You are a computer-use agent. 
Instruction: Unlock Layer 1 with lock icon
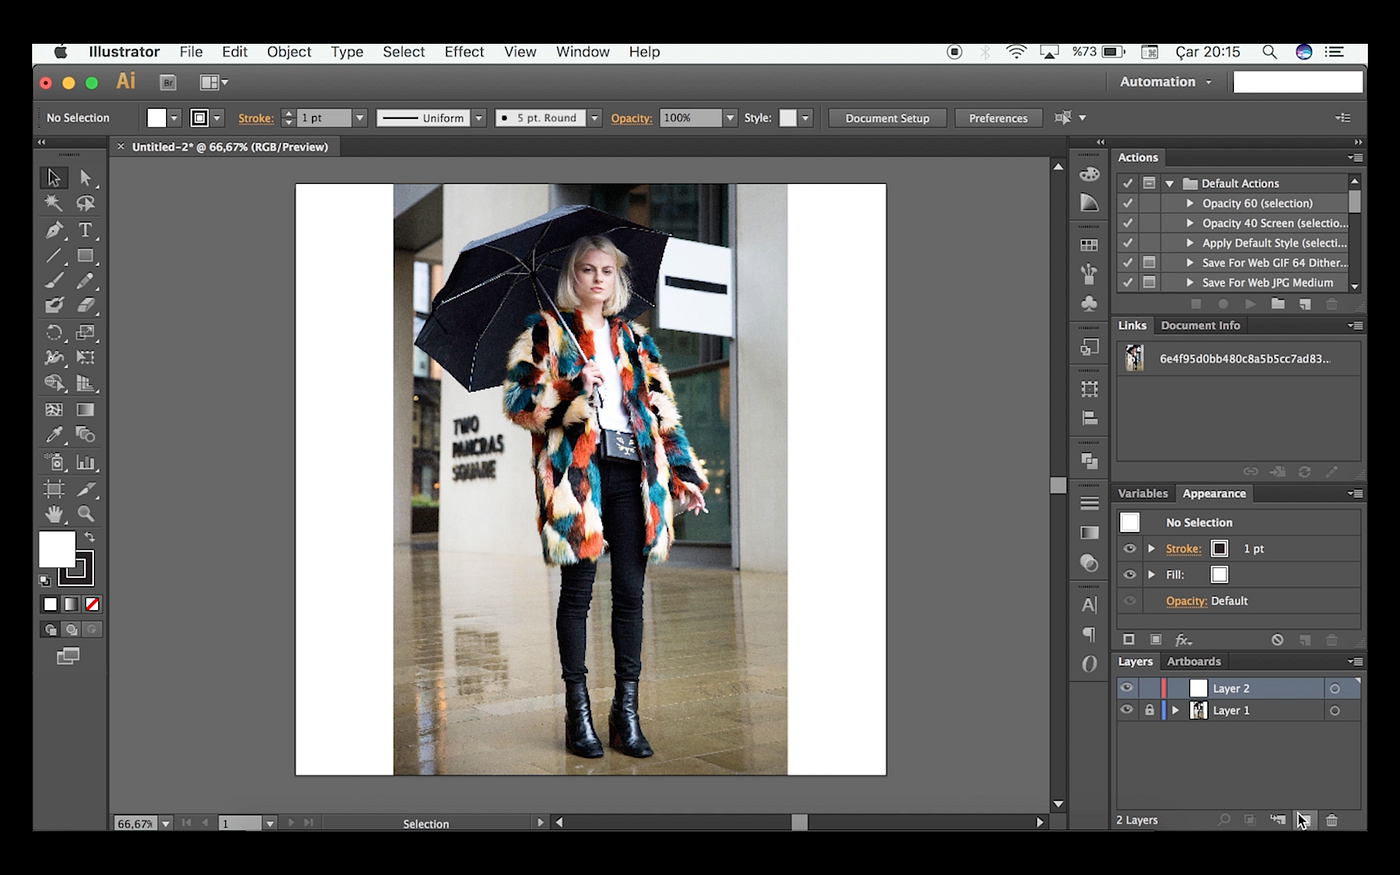pos(1149,710)
